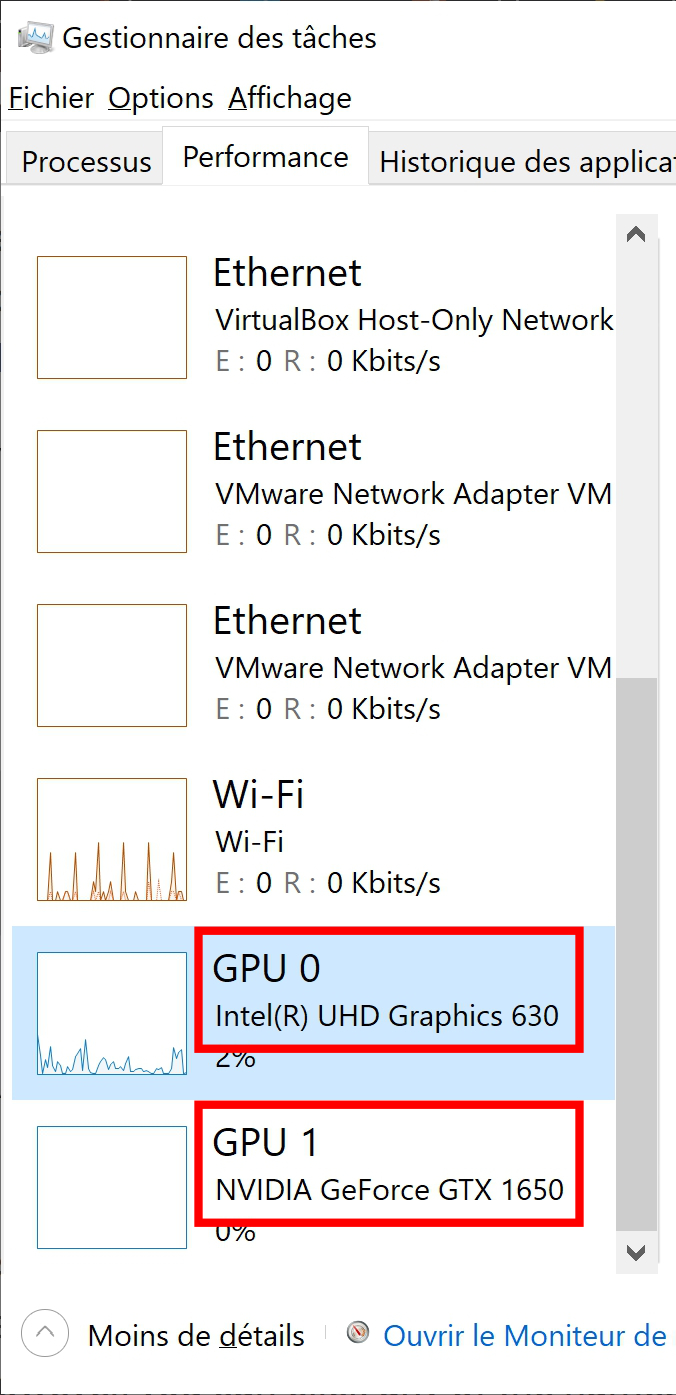The image size is (676, 1395).
Task: Click the empty scrollbar track above the thumb
Action: pyautogui.click(x=636, y=465)
